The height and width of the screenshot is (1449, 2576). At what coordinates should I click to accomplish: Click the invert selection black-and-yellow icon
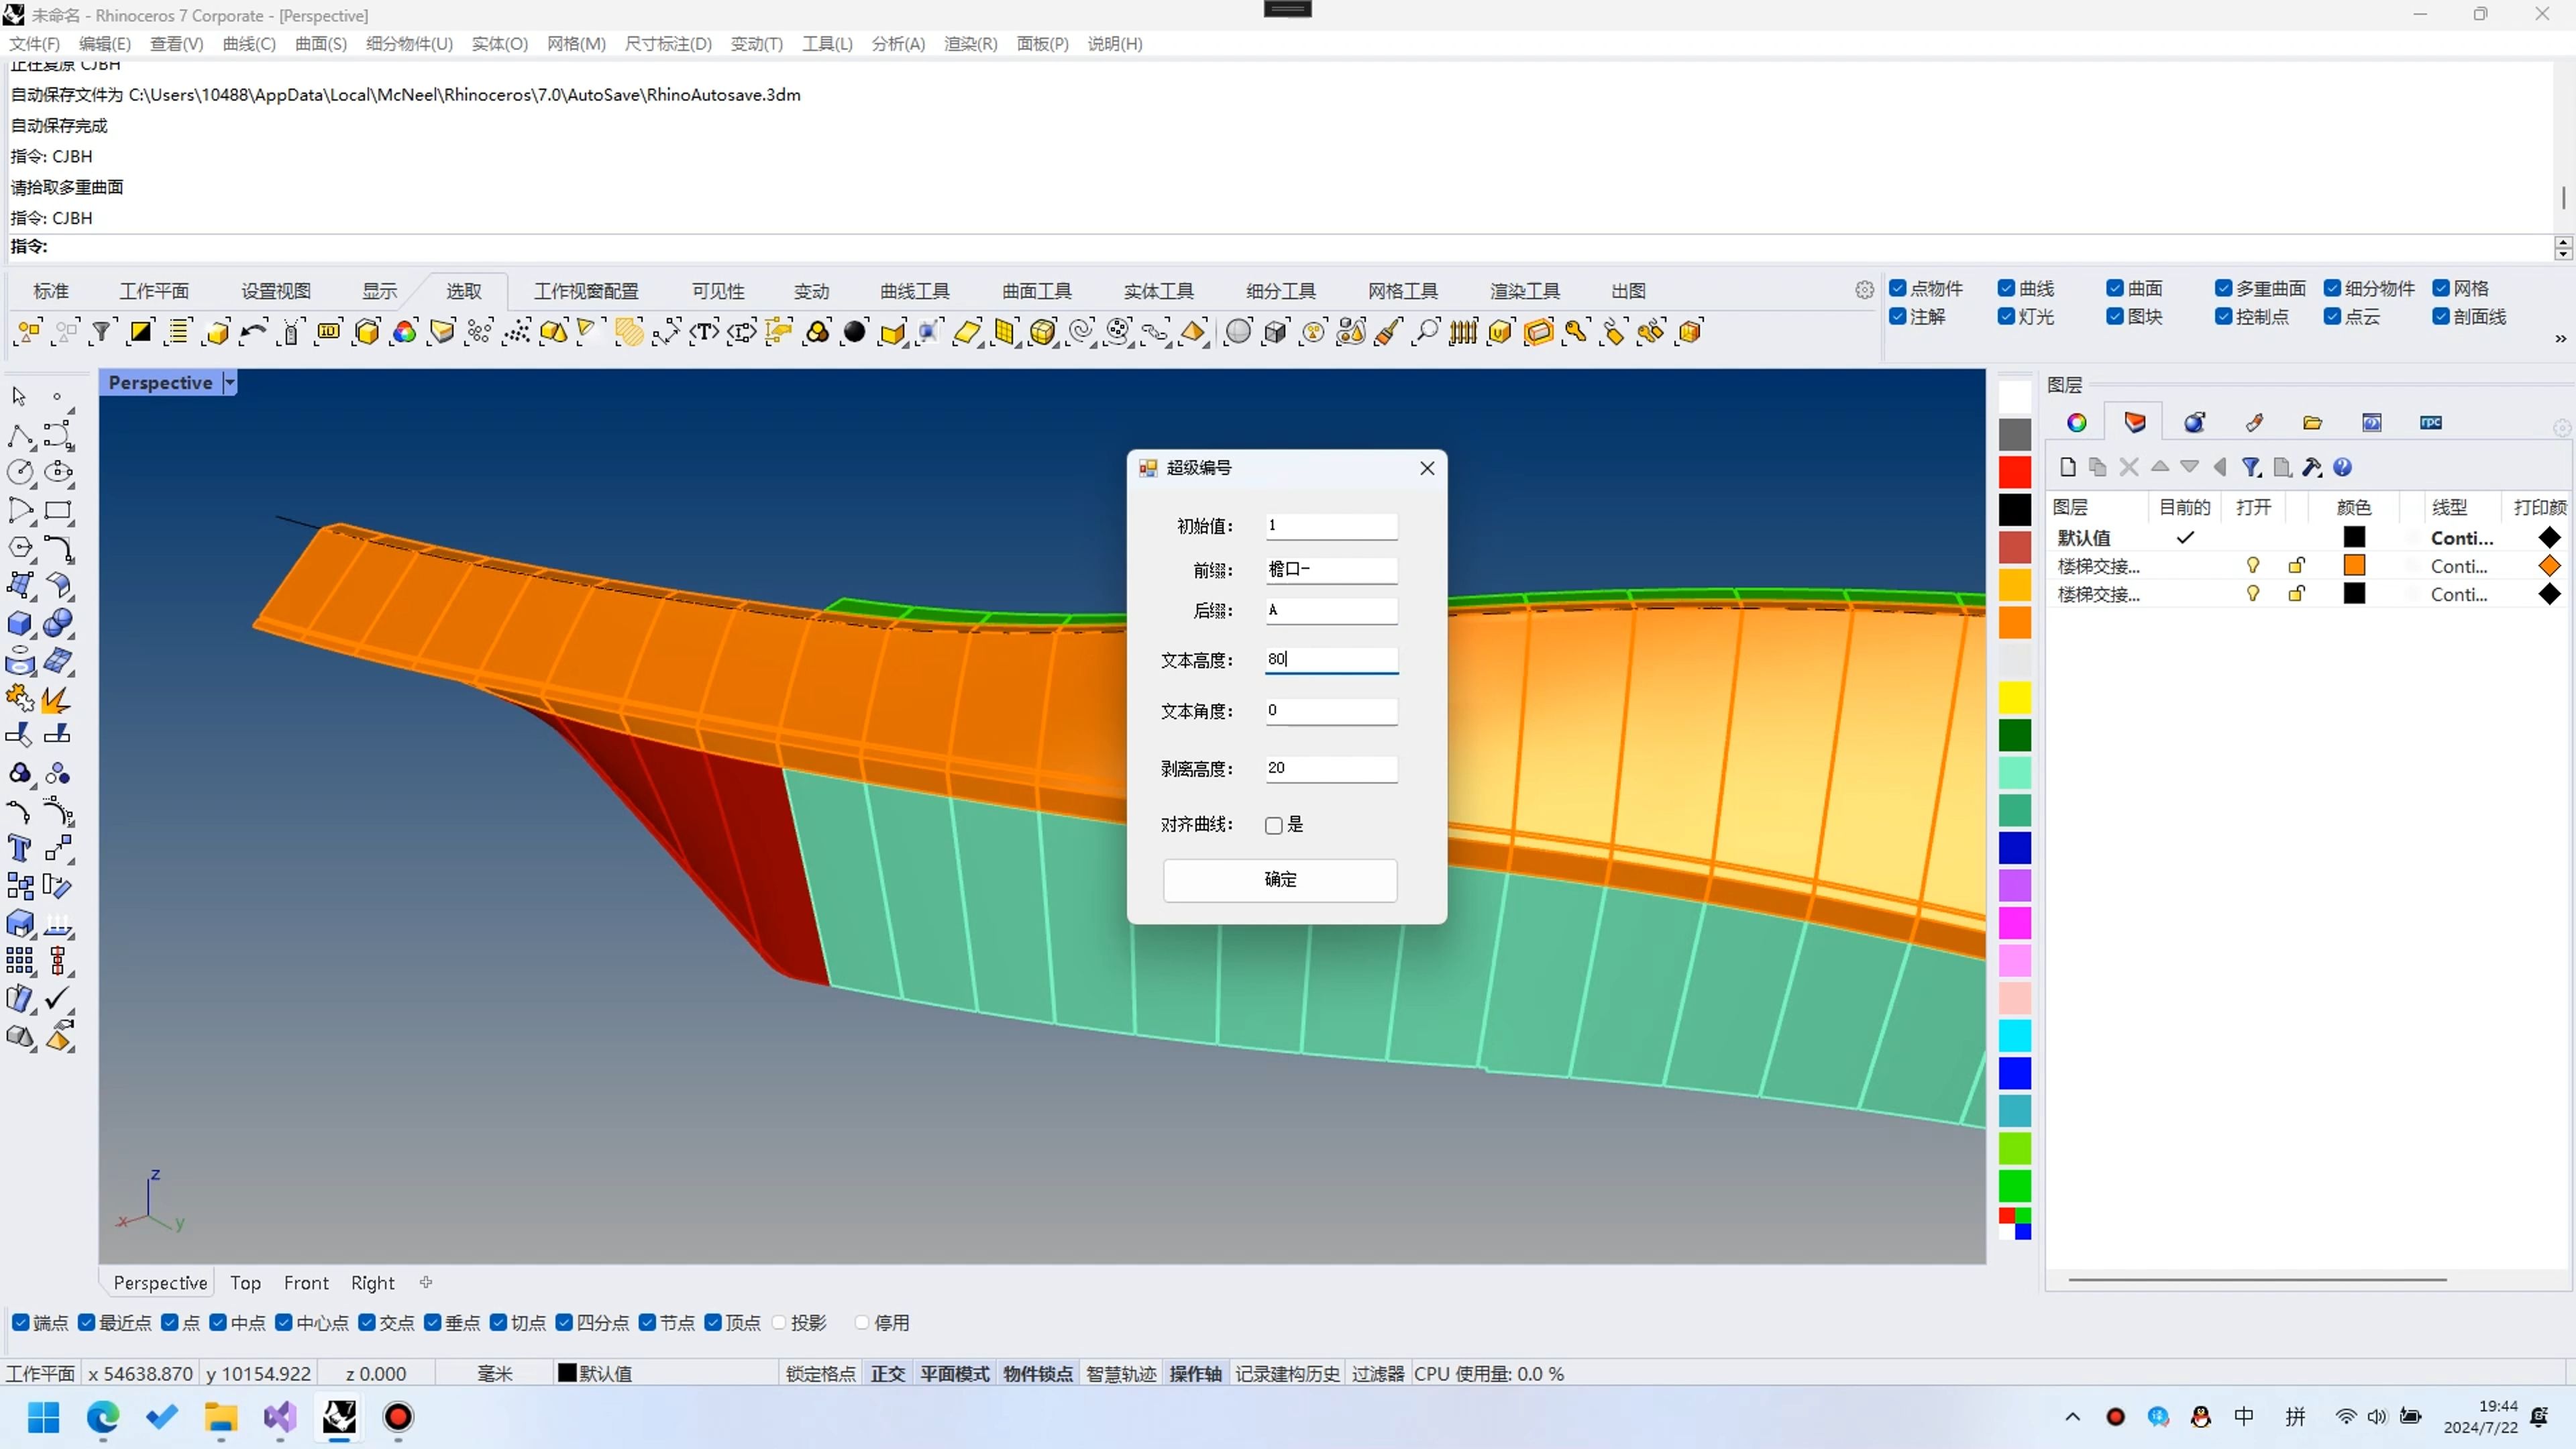[x=141, y=332]
